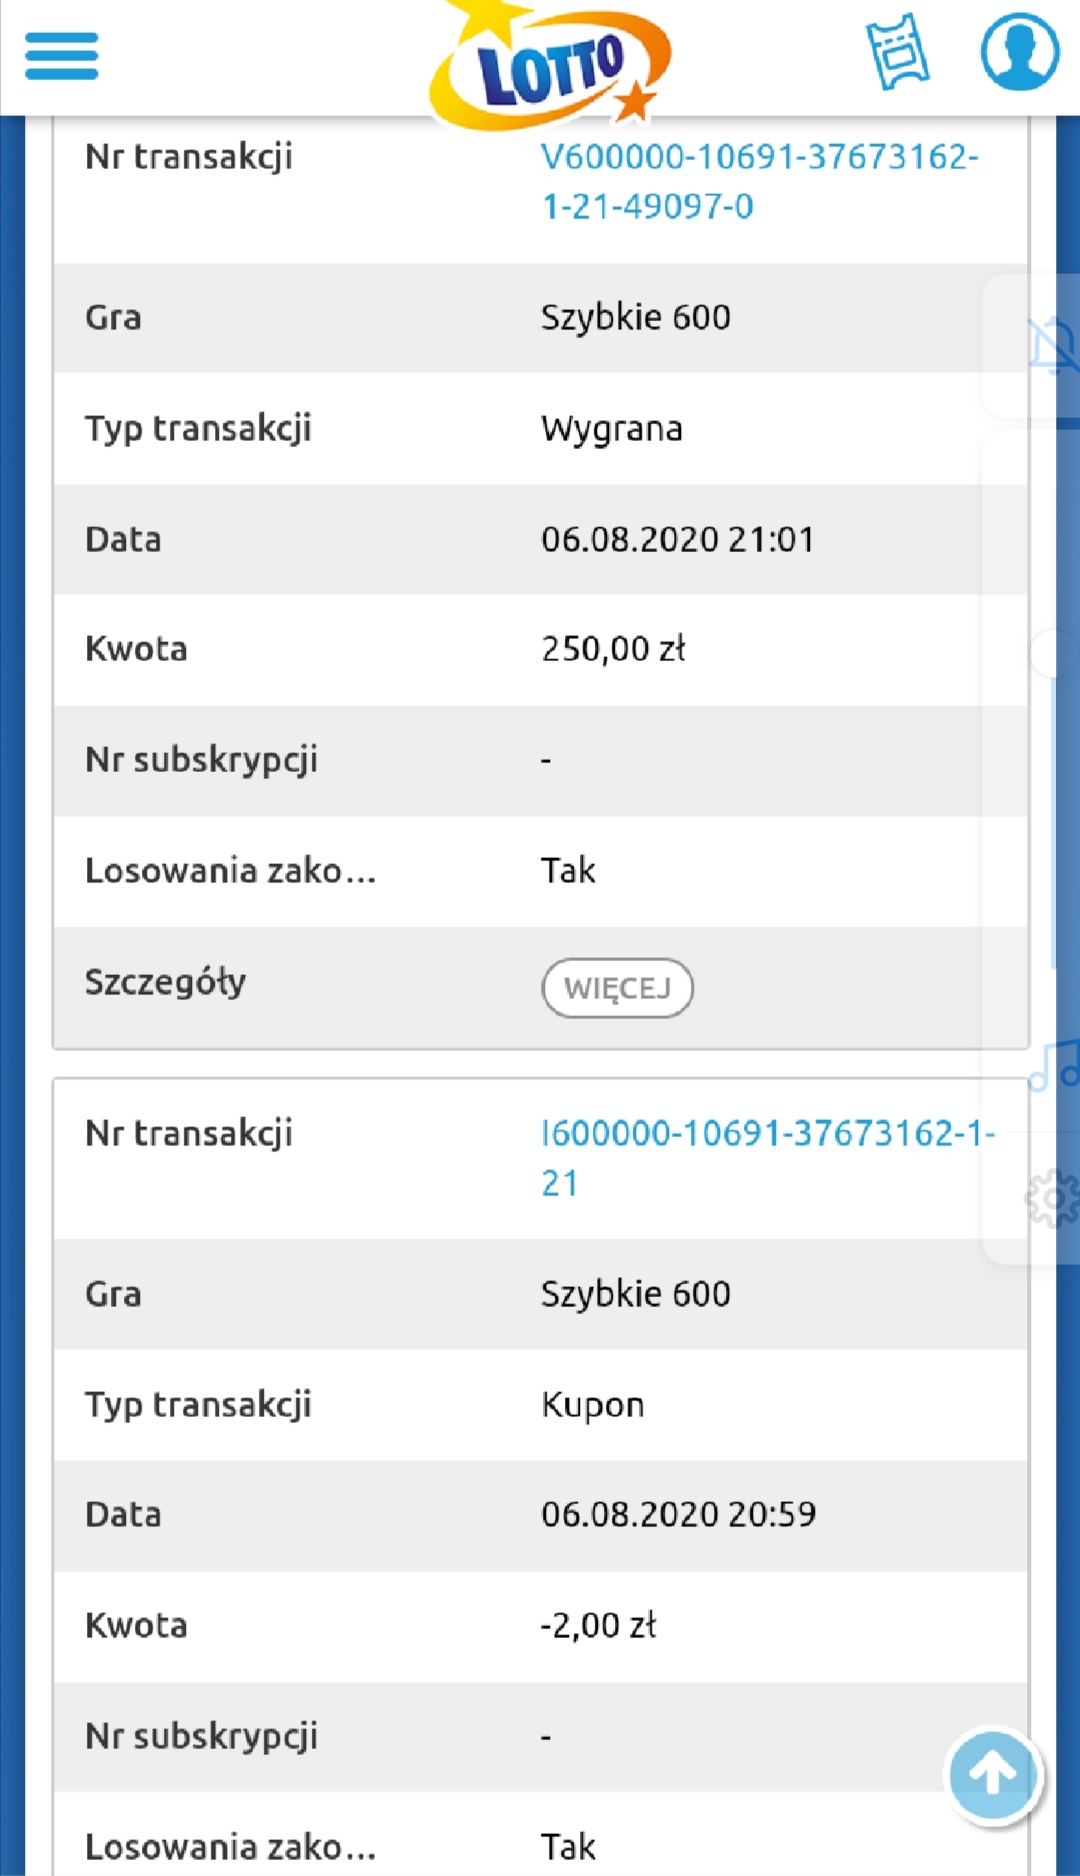Select the date 06.08.2020 21:01

677,540
